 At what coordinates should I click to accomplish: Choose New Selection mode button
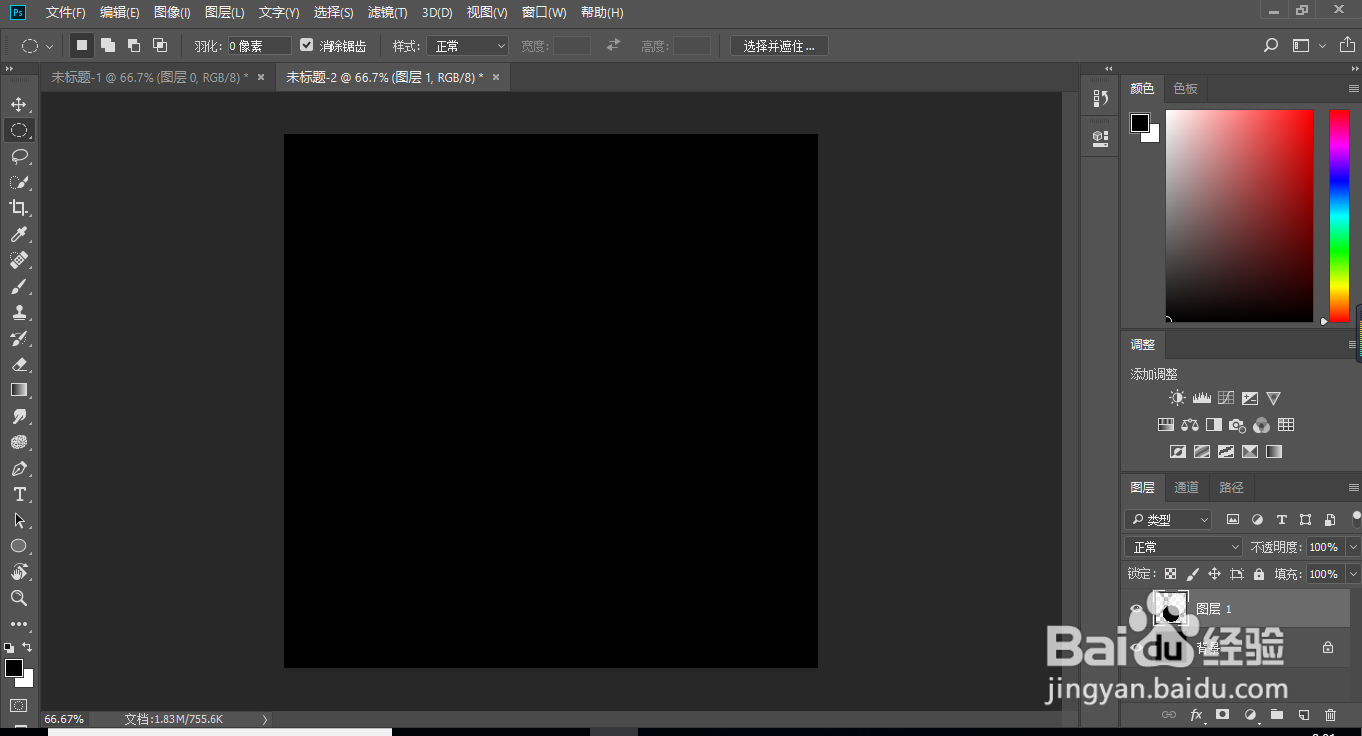point(82,45)
